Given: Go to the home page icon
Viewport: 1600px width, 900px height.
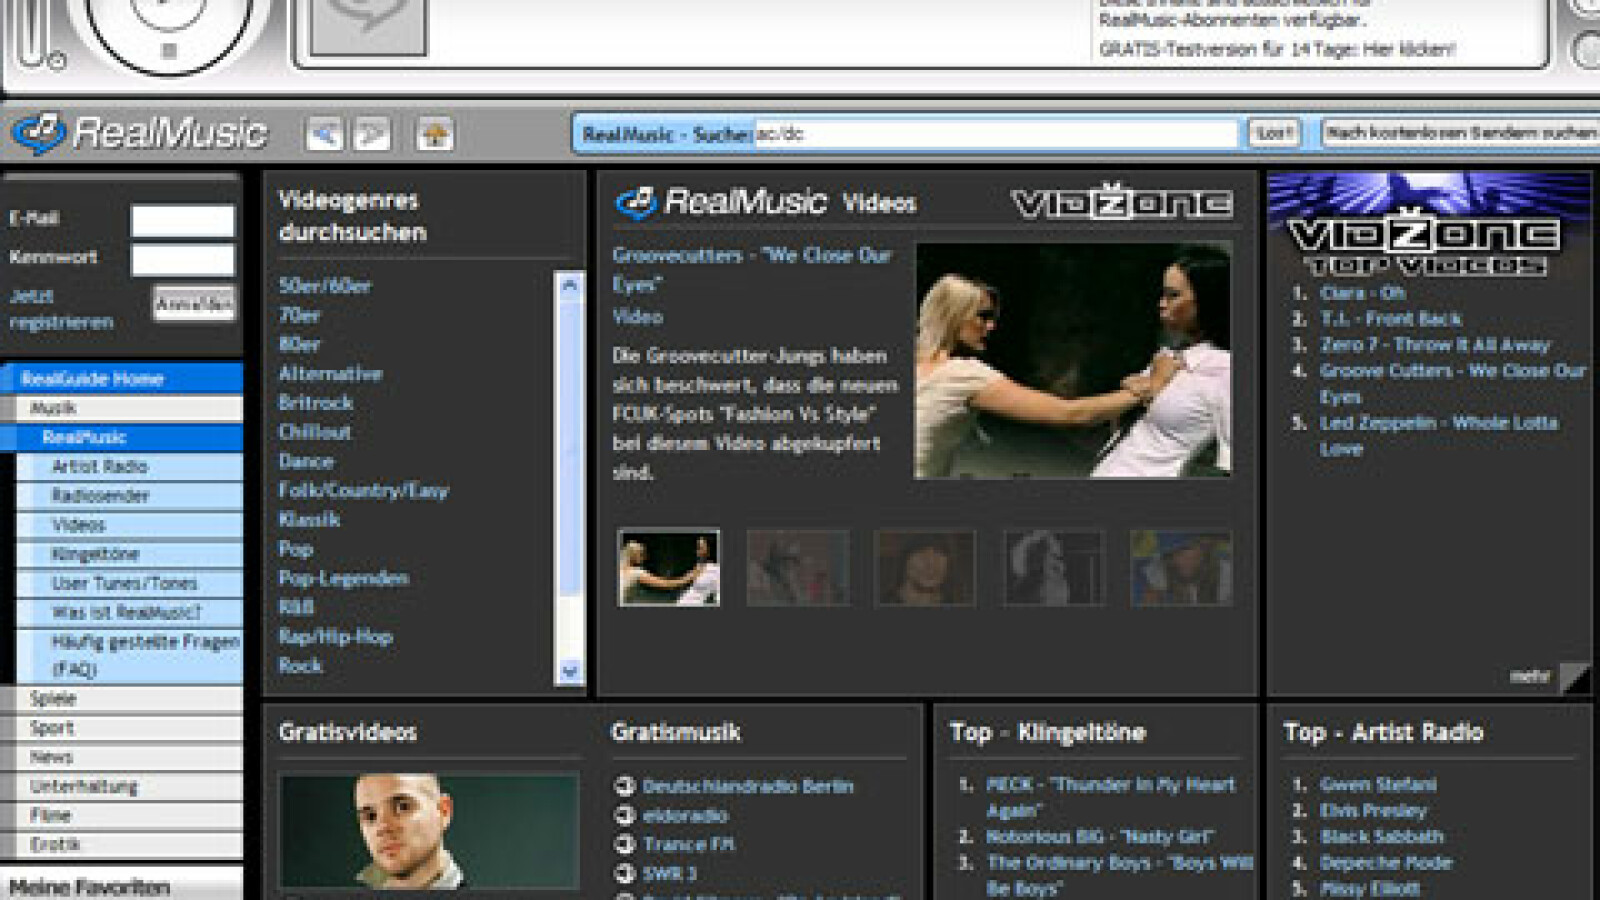Looking at the screenshot, I should [x=435, y=134].
